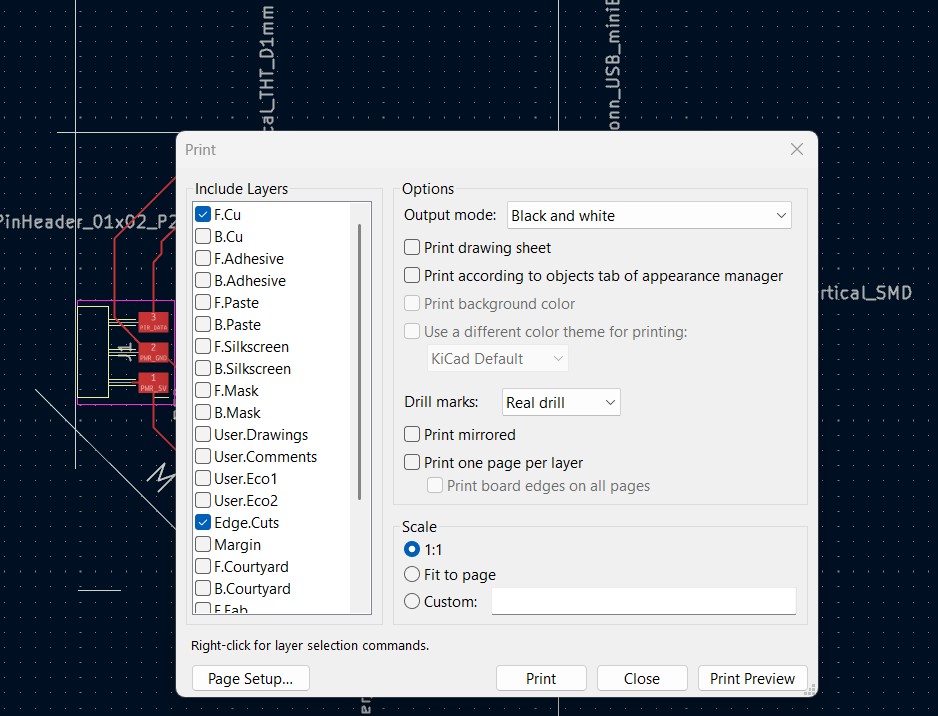Open Page Setup dialog
The width and height of the screenshot is (938, 716).
pyautogui.click(x=251, y=678)
